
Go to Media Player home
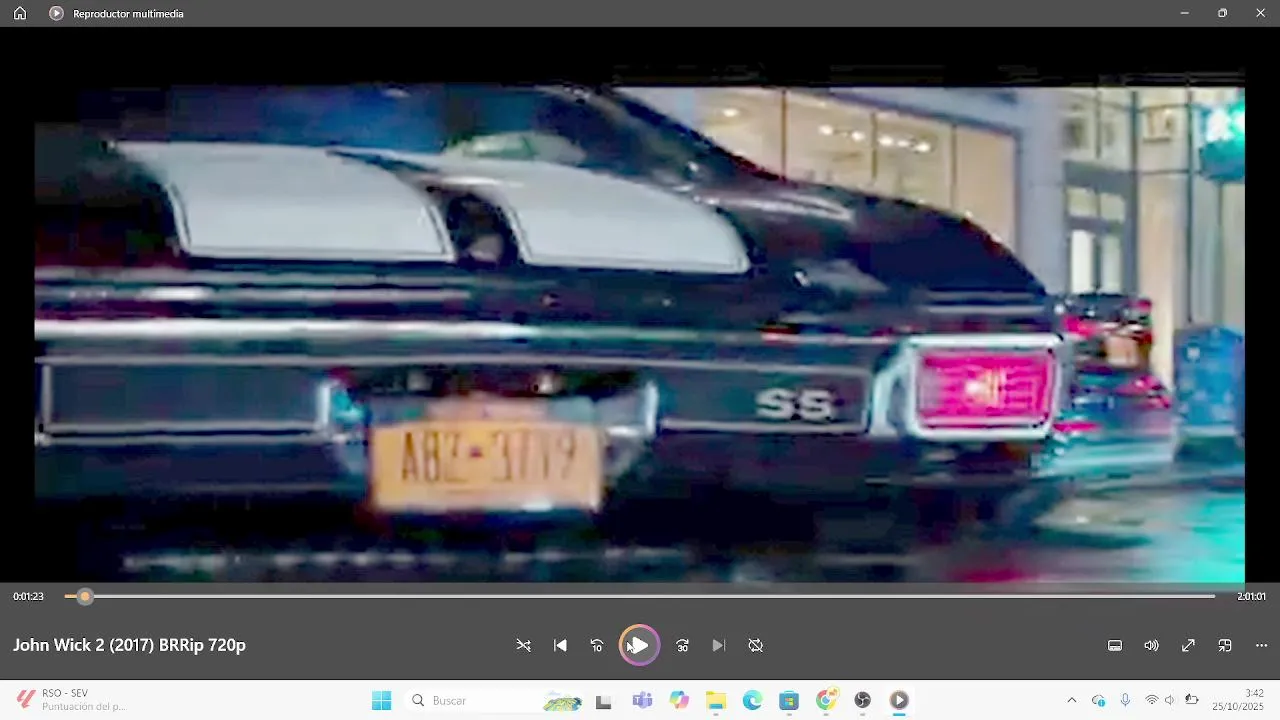[x=20, y=13]
